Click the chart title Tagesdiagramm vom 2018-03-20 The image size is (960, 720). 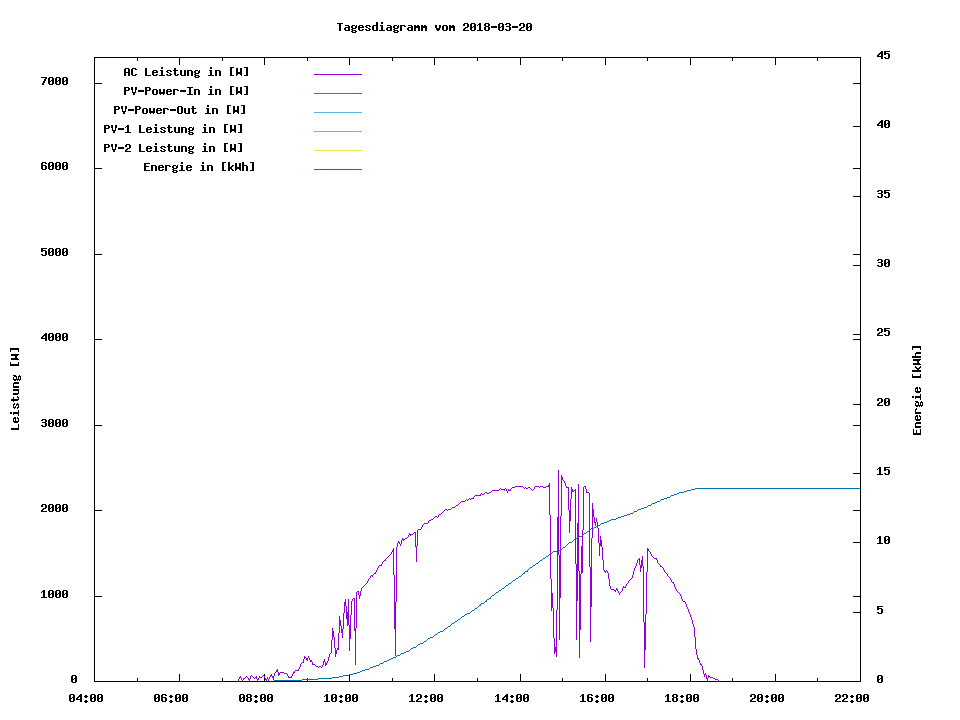tap(434, 27)
